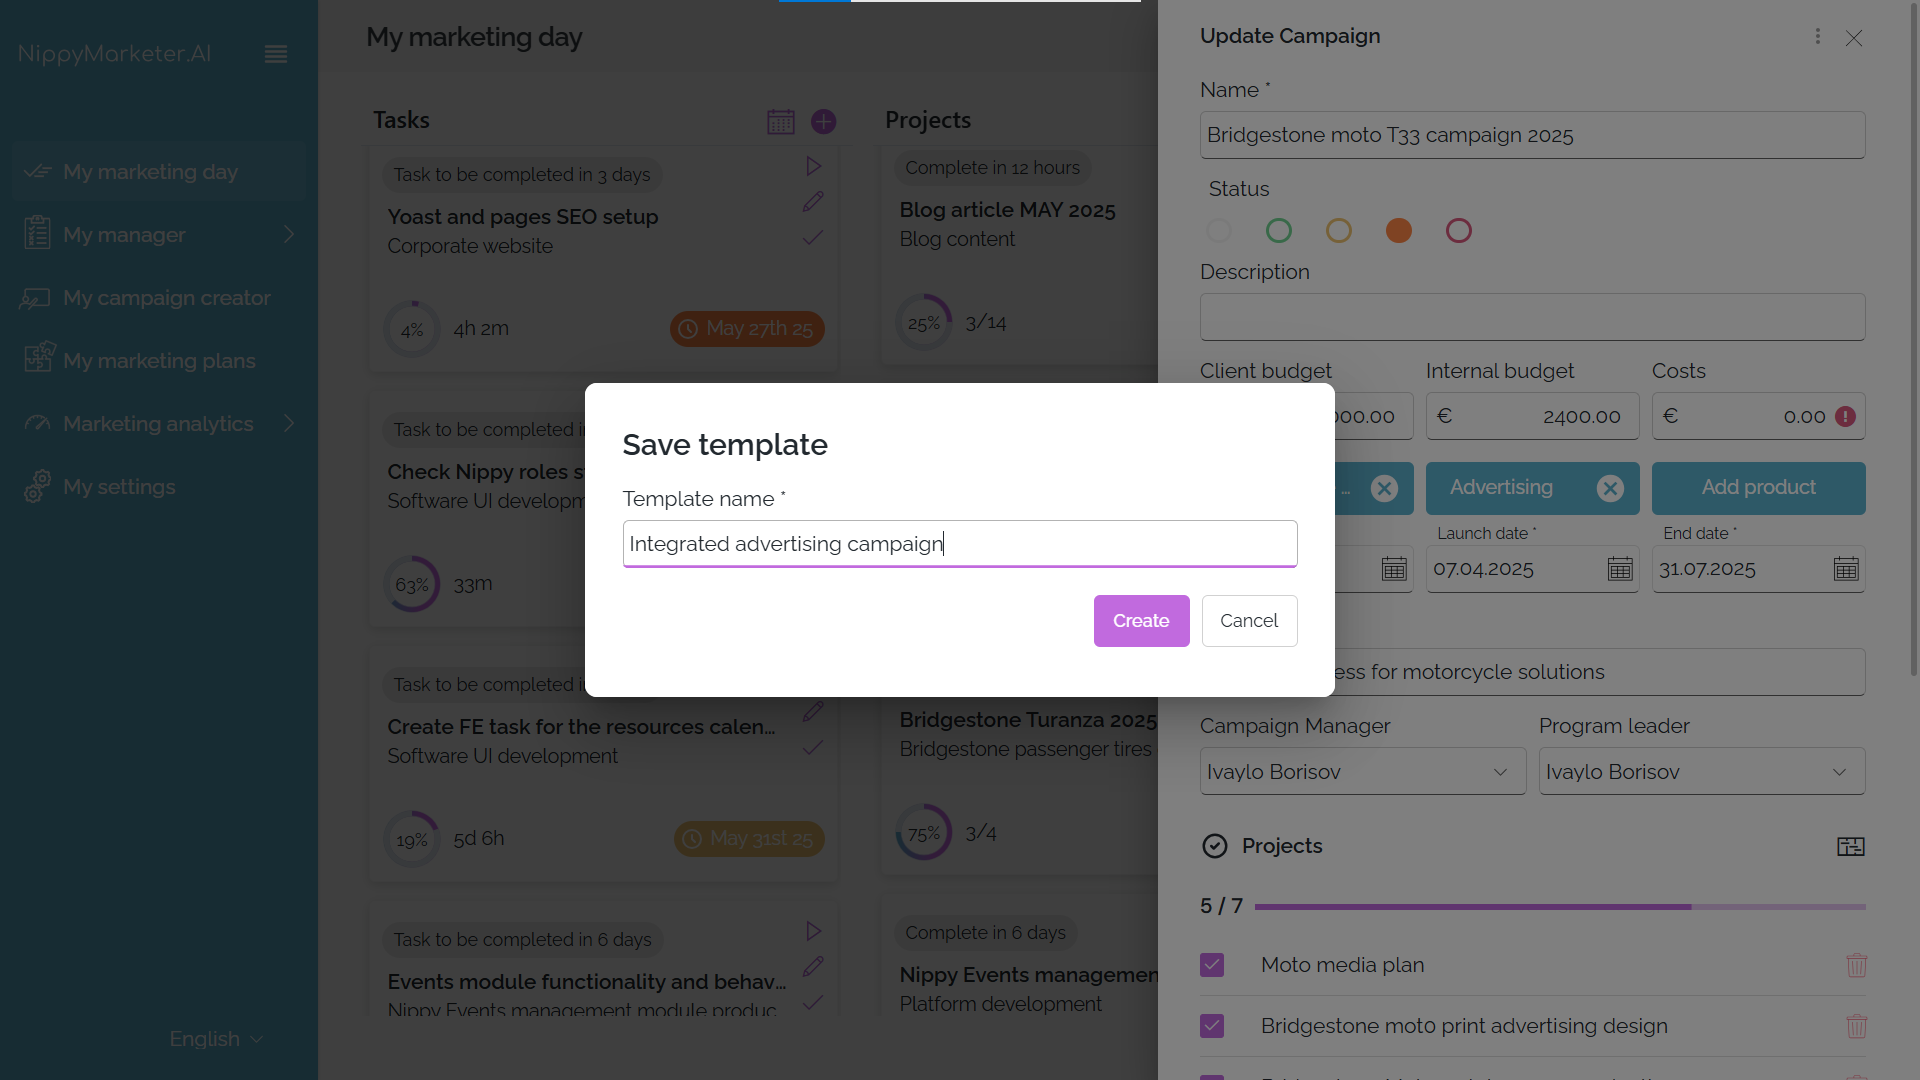Check the Moto media plan project
This screenshot has width=1920, height=1080.
1211,965
